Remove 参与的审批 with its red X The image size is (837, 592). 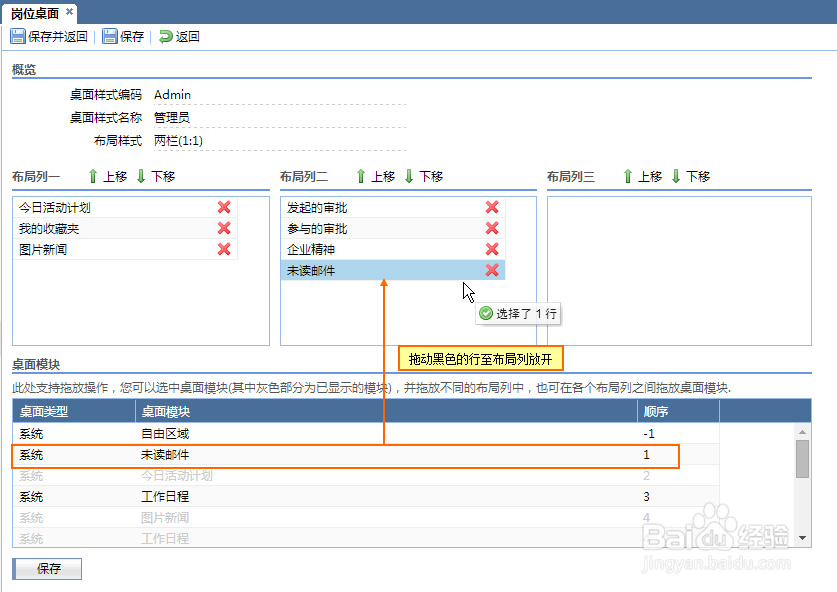point(492,228)
